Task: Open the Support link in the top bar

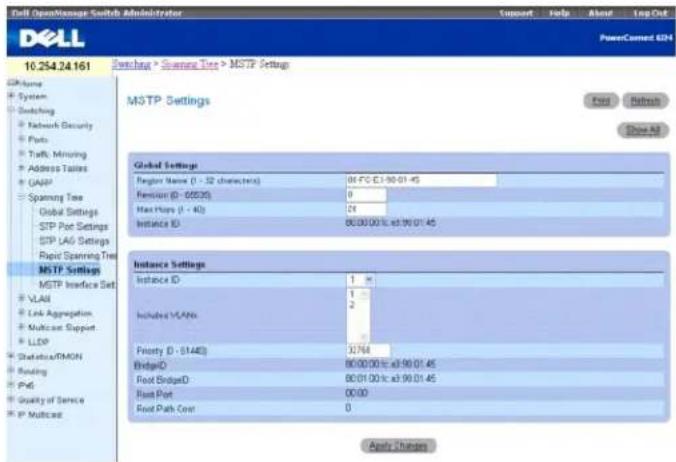Action: pyautogui.click(x=516, y=13)
